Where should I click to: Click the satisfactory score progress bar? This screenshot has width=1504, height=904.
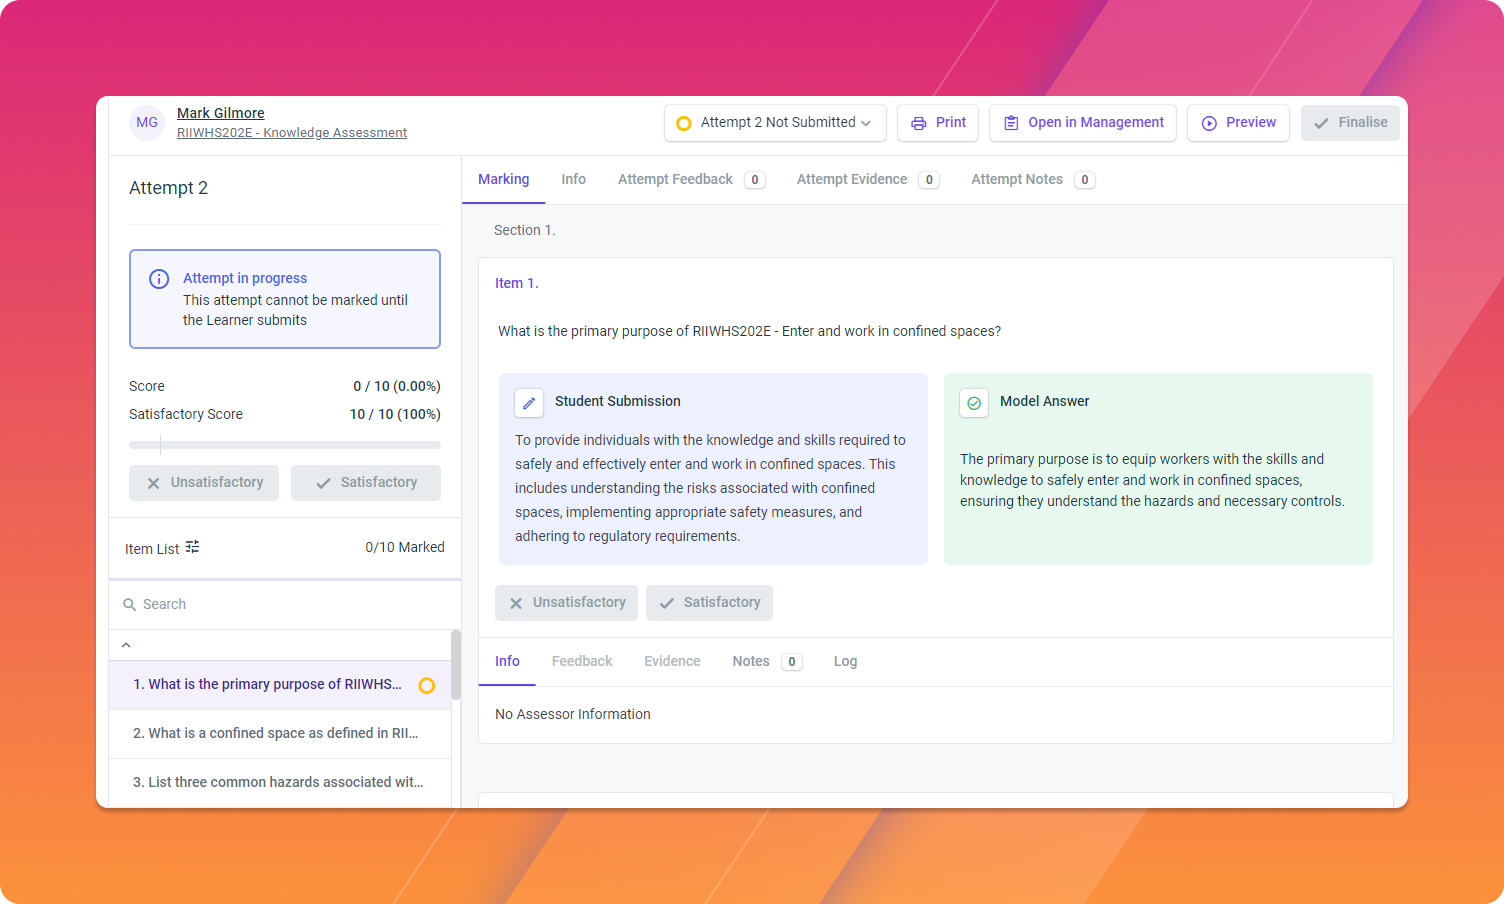285,445
